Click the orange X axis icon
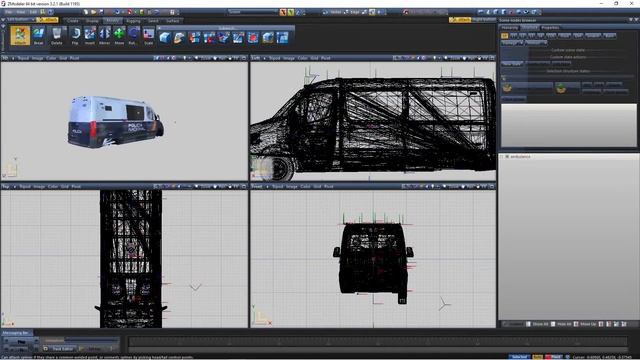The image size is (640, 360). pyautogui.click(x=283, y=12)
